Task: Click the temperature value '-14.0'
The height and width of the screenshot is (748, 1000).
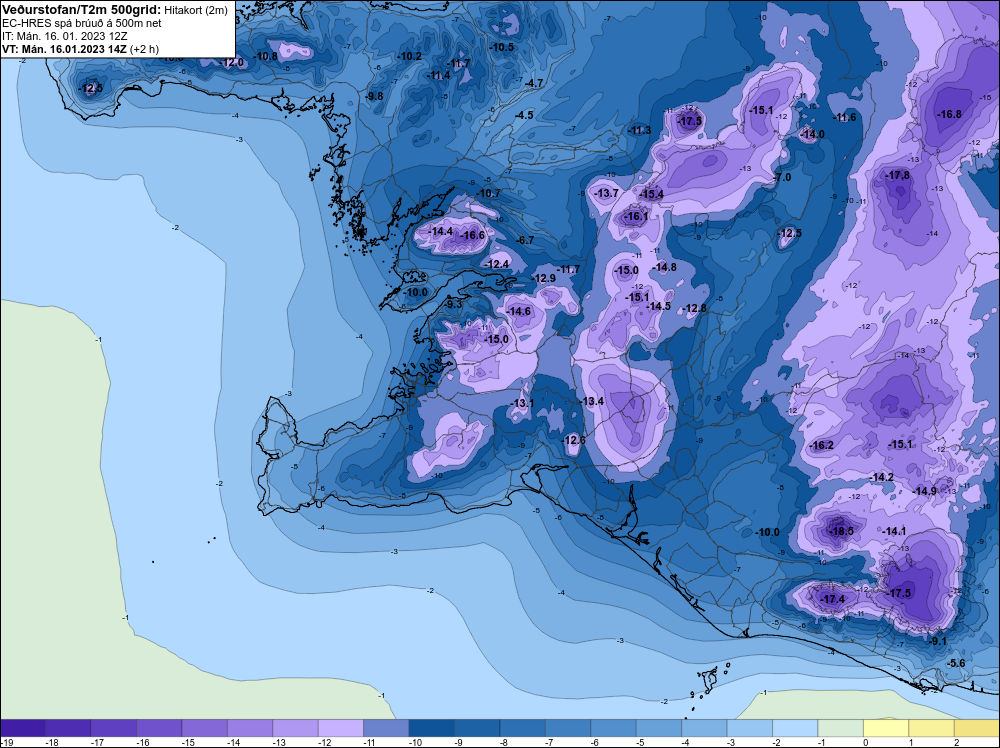Action: pos(812,135)
